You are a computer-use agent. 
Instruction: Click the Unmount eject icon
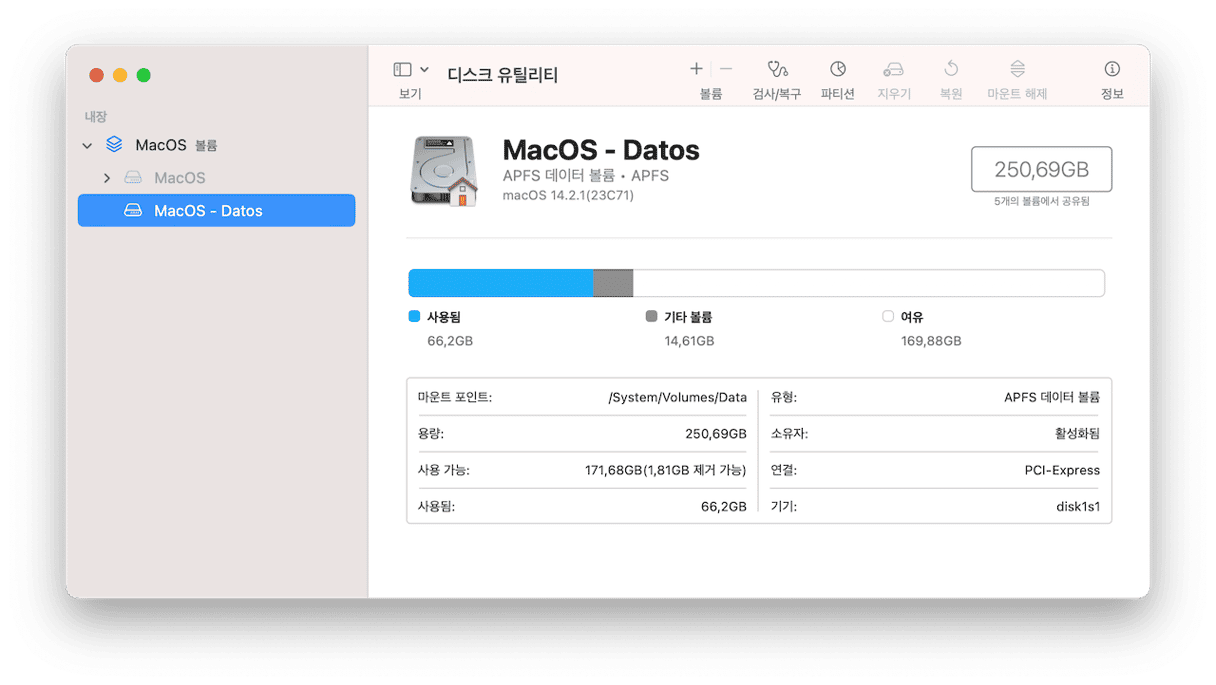pos(1017,69)
